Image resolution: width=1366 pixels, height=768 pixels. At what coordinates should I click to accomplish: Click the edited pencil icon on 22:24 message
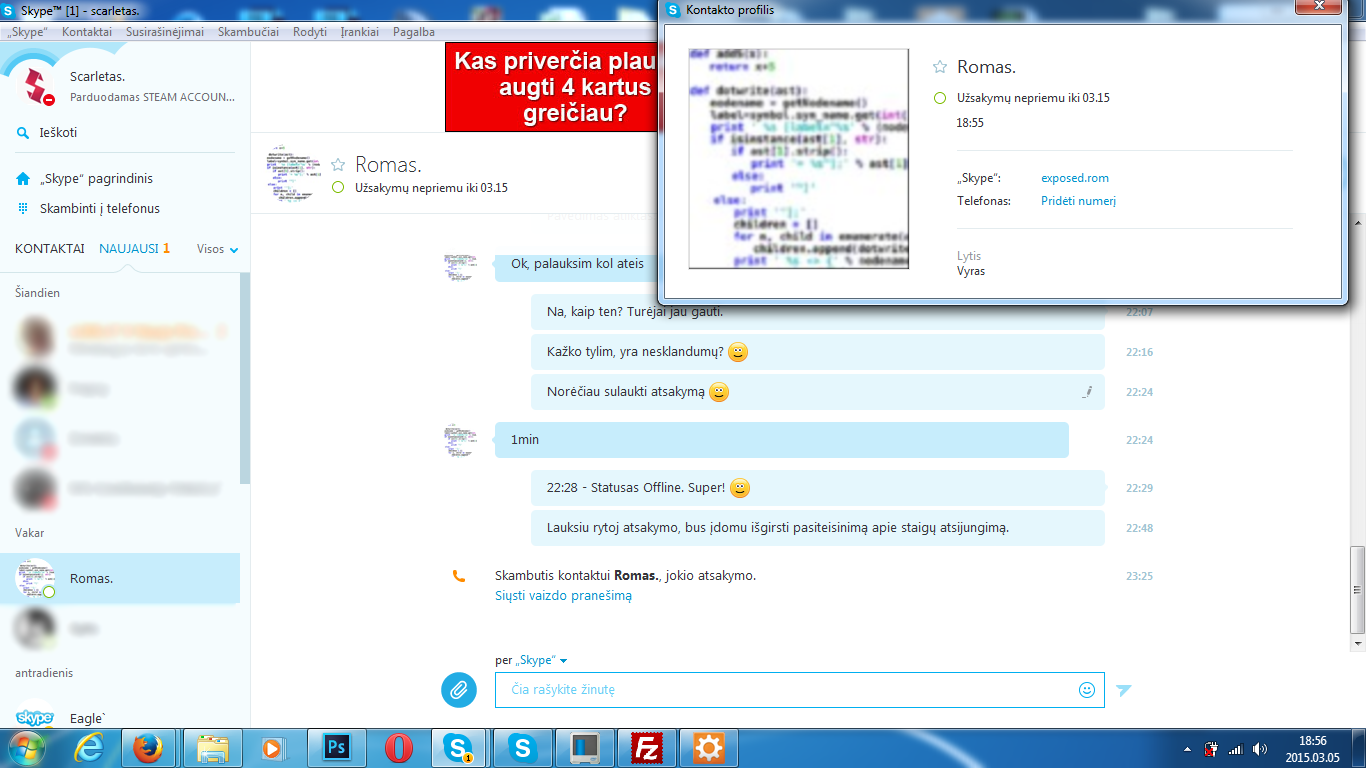point(1086,392)
